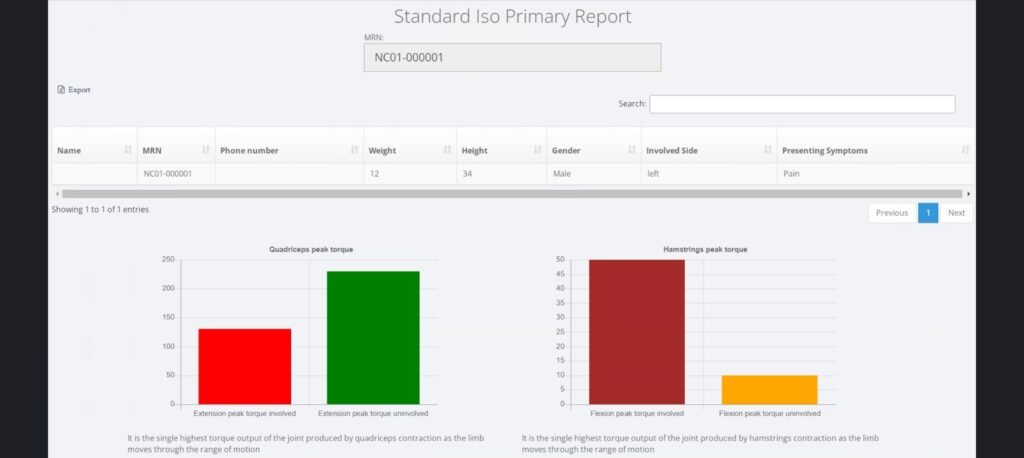Sort by Gender column sort icon

(632, 150)
